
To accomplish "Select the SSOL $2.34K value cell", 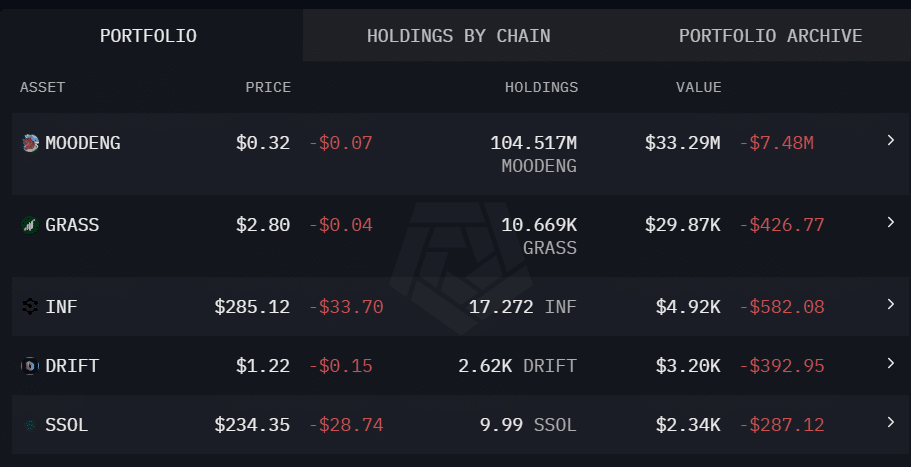I will 688,425.
